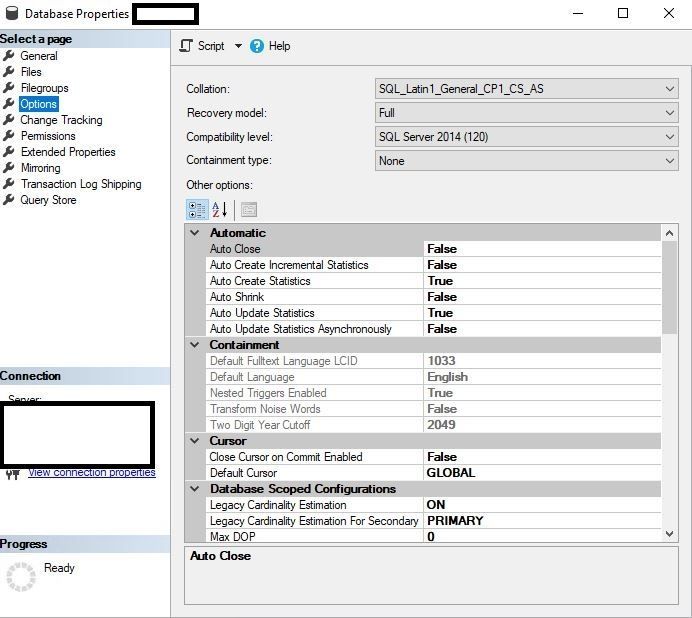692x618 pixels.
Task: Maximize the Database Properties window
Action: coord(623,13)
